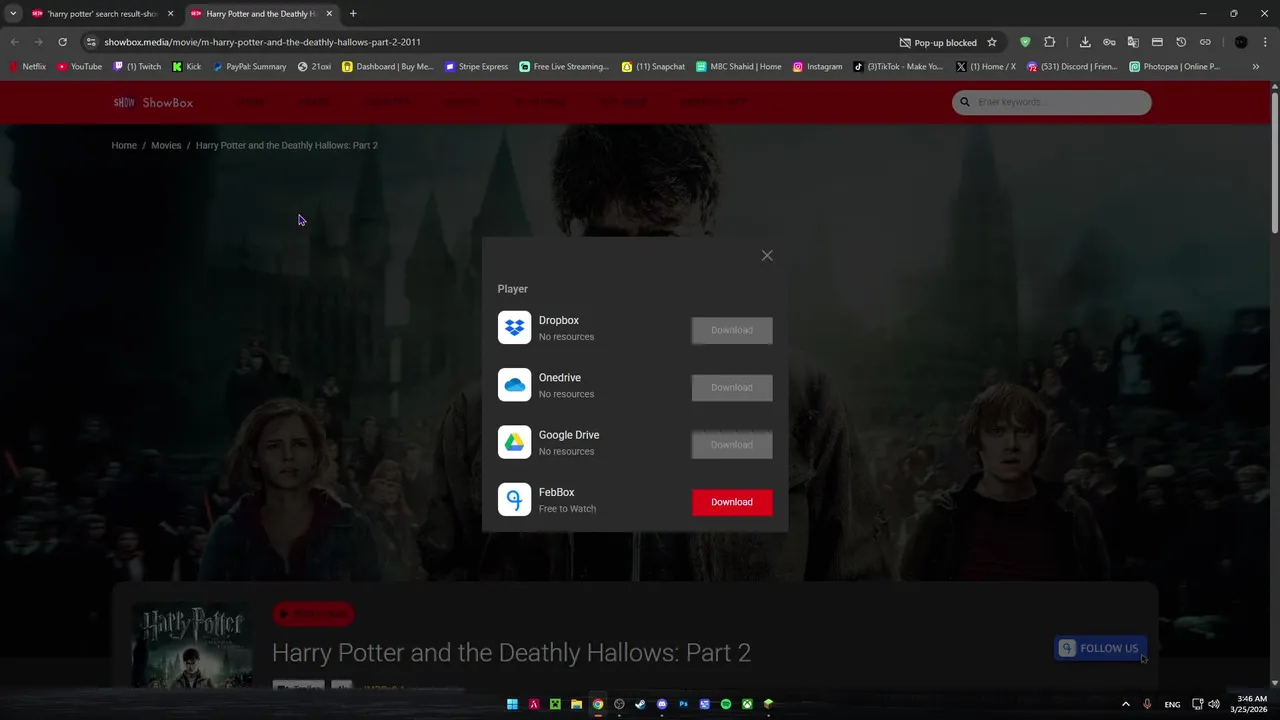Image resolution: width=1280 pixels, height=720 pixels.
Task: Go to Home breadcrumb link
Action: [x=124, y=145]
